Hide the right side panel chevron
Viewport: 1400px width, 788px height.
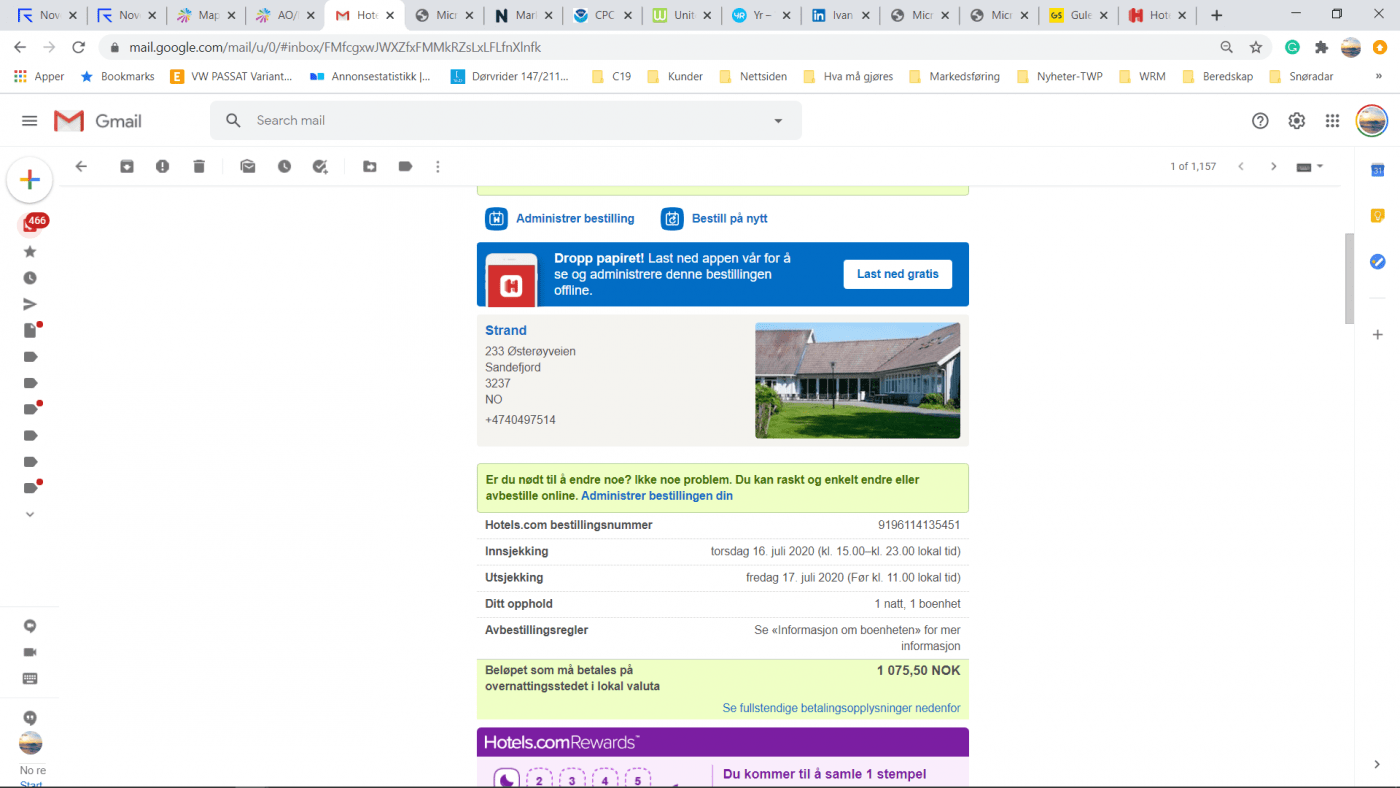(x=1377, y=765)
